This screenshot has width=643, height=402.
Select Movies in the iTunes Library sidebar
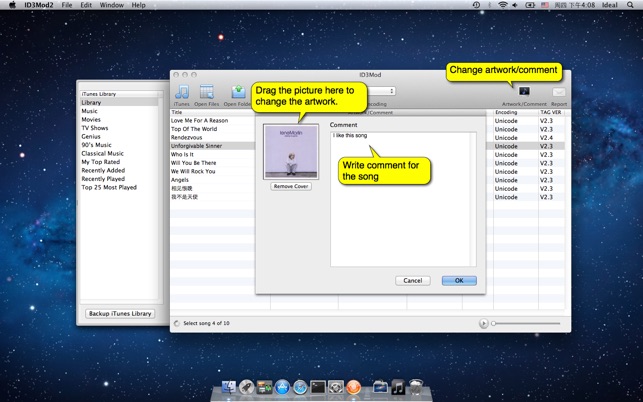(119, 120)
